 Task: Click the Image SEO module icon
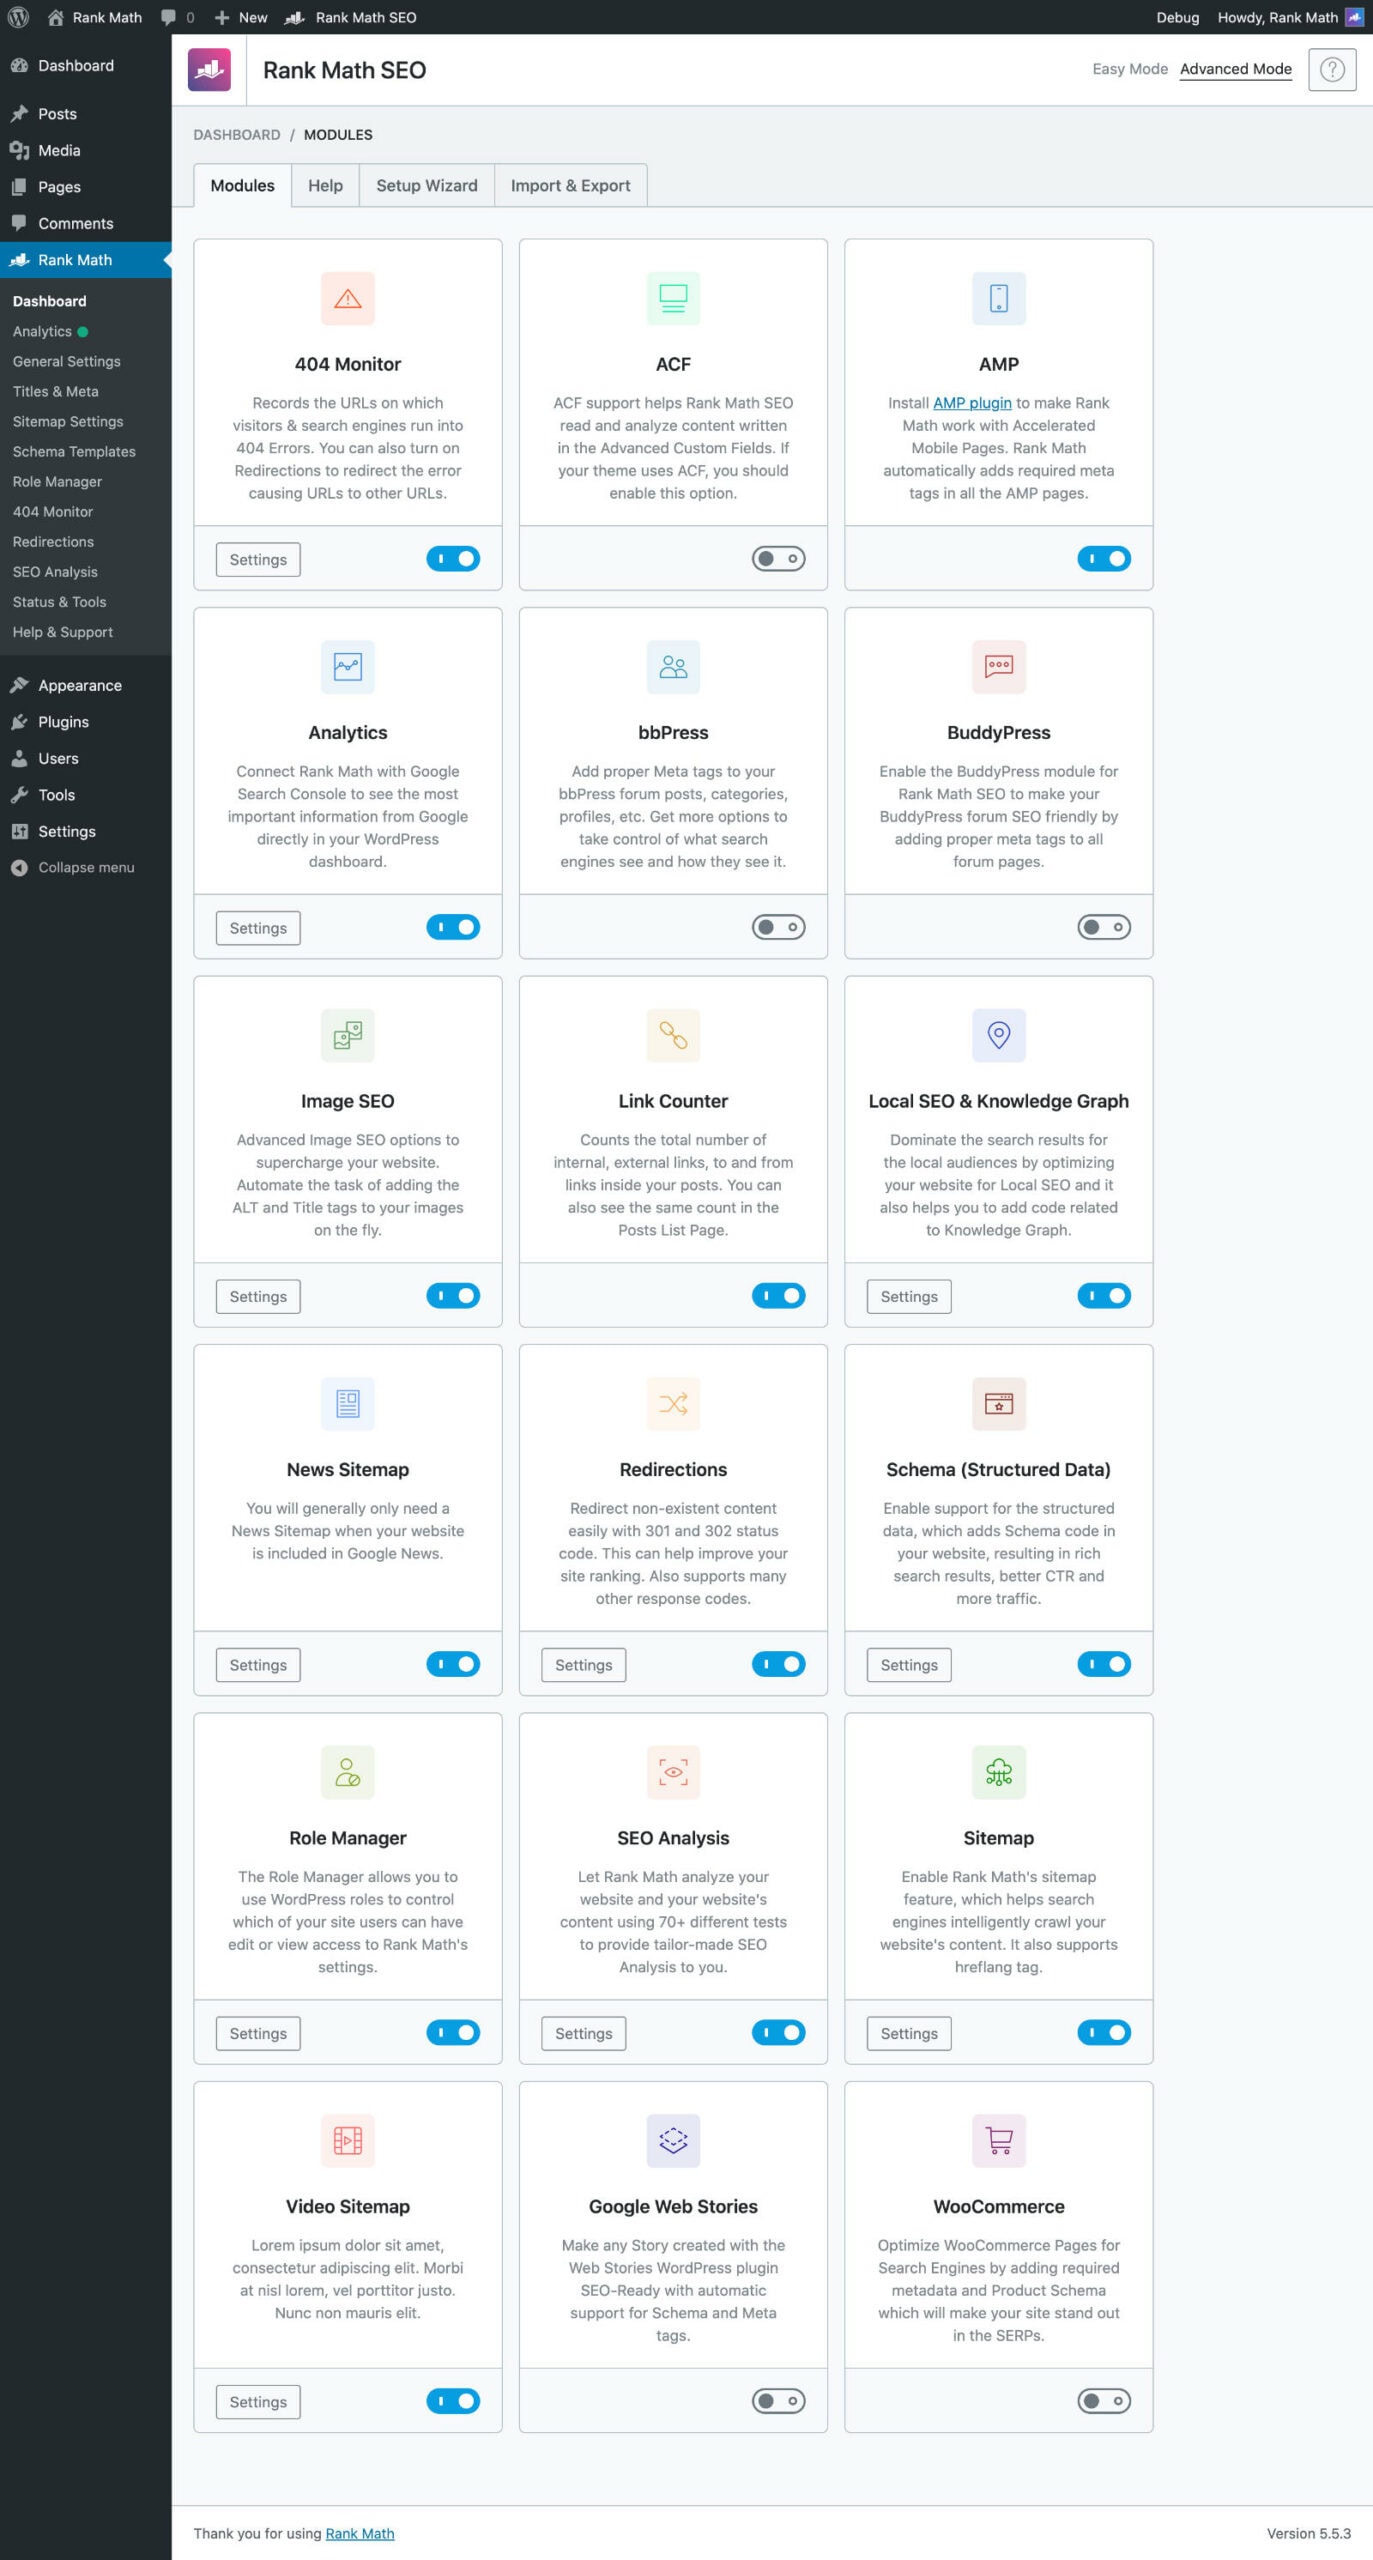[x=347, y=1035]
